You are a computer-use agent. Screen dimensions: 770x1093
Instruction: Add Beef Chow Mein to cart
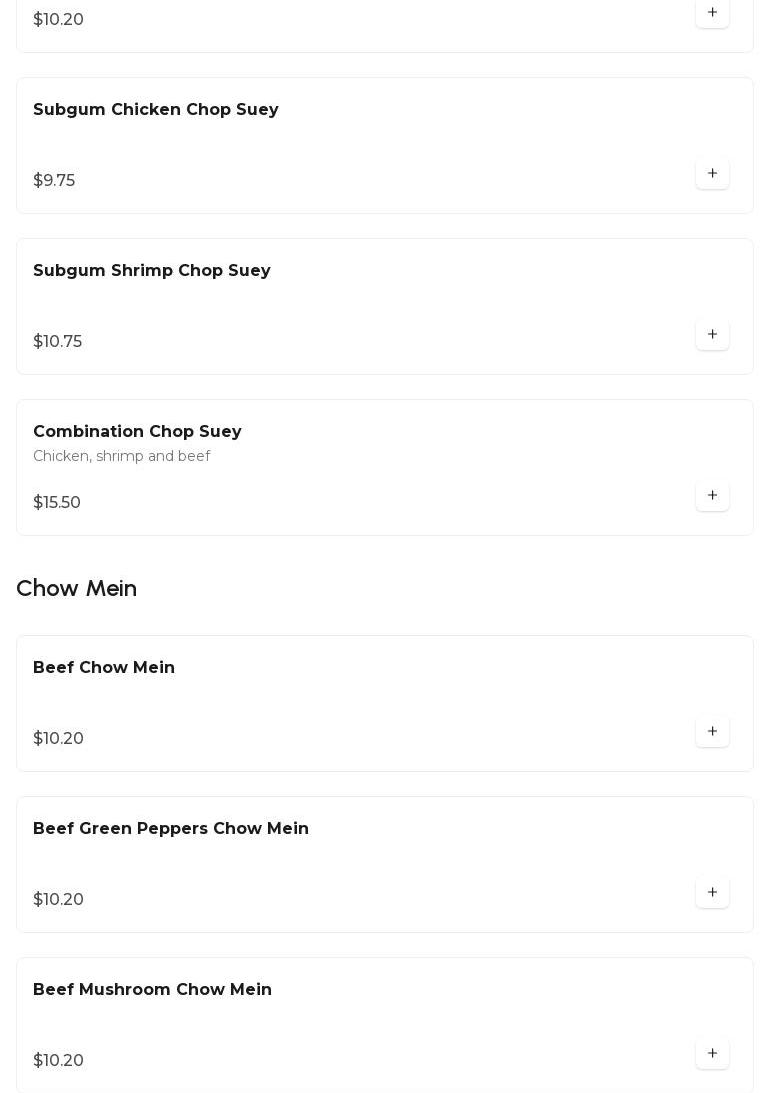(712, 732)
